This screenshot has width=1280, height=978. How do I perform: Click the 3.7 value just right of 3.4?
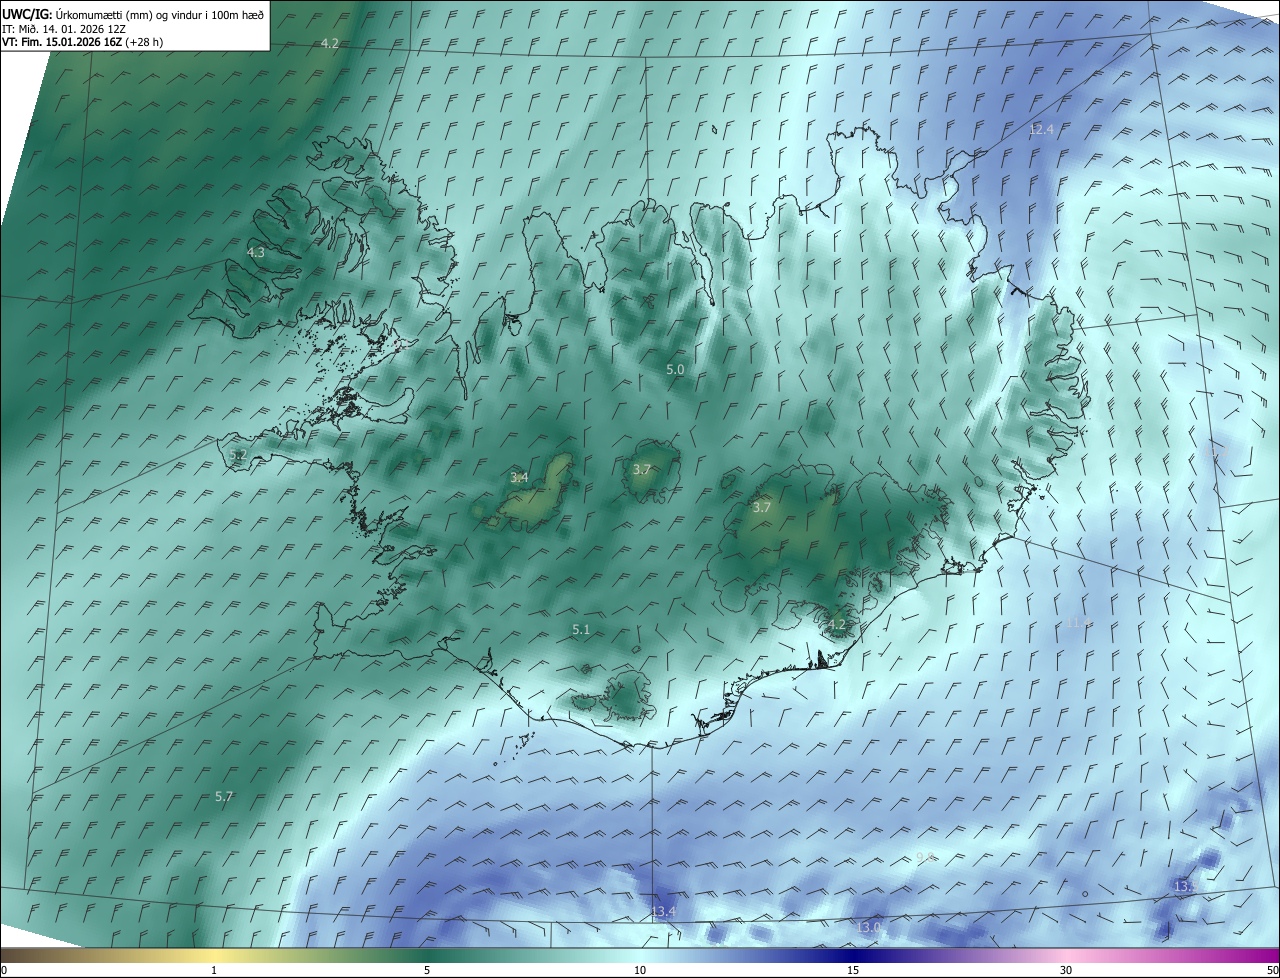pos(642,470)
